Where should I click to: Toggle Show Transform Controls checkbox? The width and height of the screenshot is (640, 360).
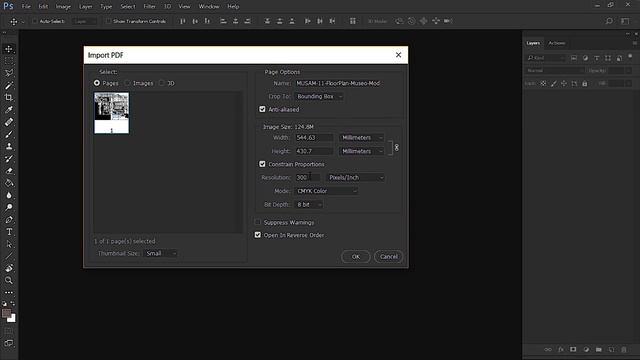[x=108, y=21]
